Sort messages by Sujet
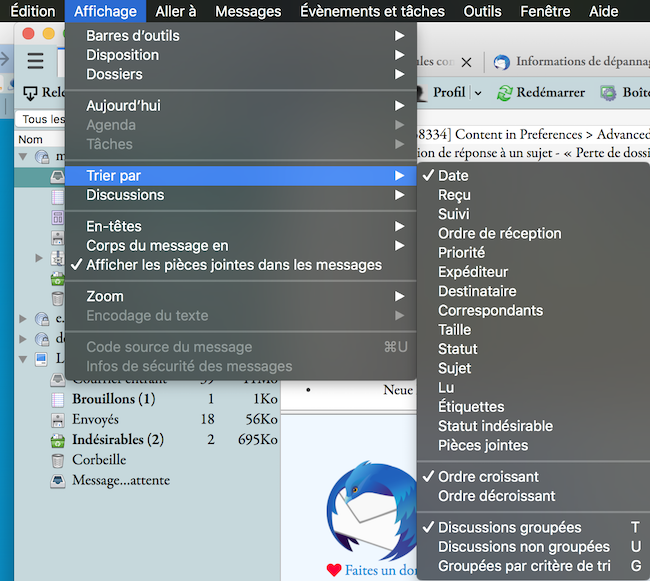 [533, 368]
